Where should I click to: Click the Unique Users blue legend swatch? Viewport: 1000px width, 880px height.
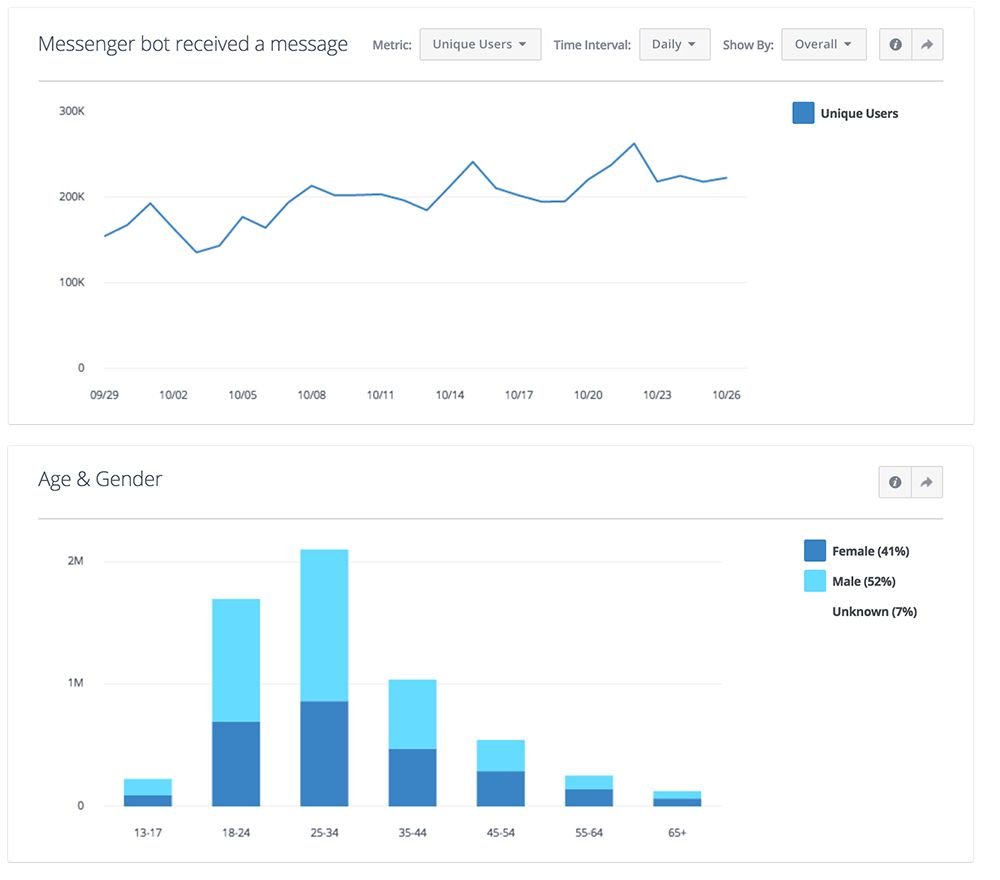coord(803,113)
